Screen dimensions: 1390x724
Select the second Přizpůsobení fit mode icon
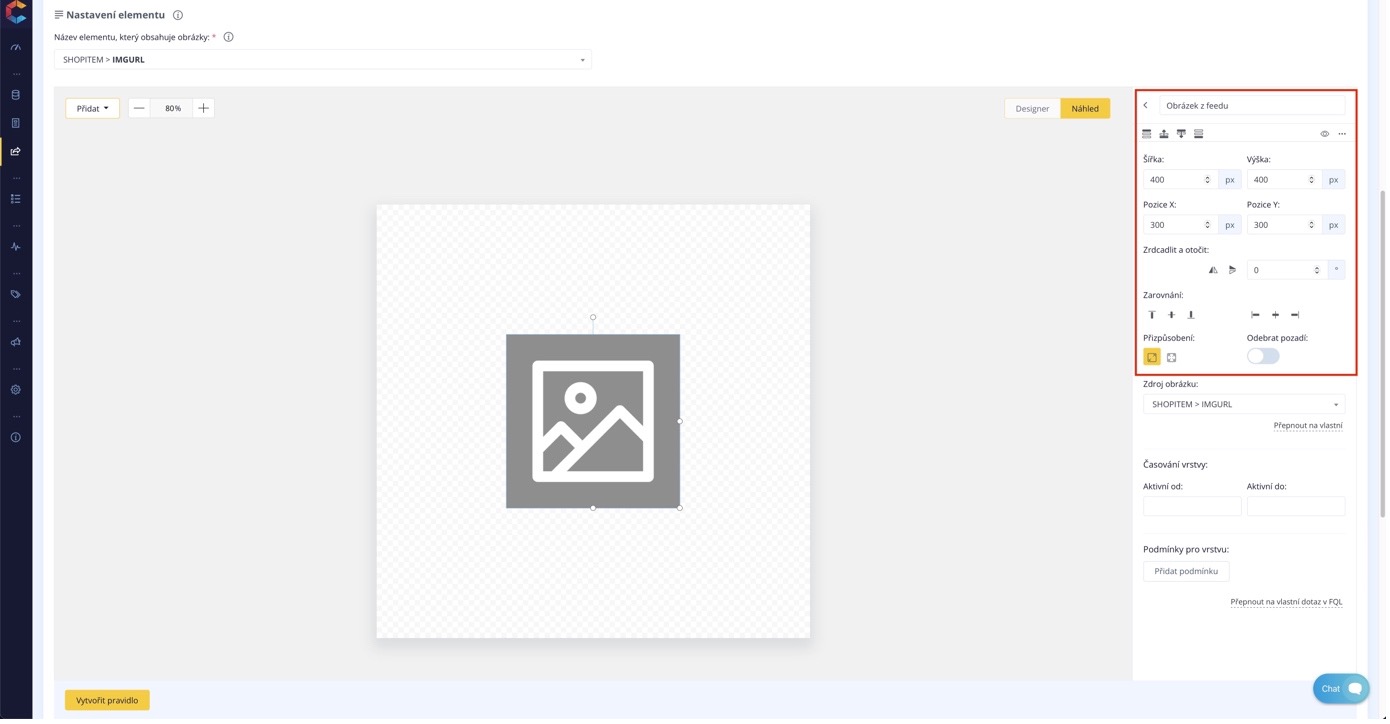coord(1174,358)
